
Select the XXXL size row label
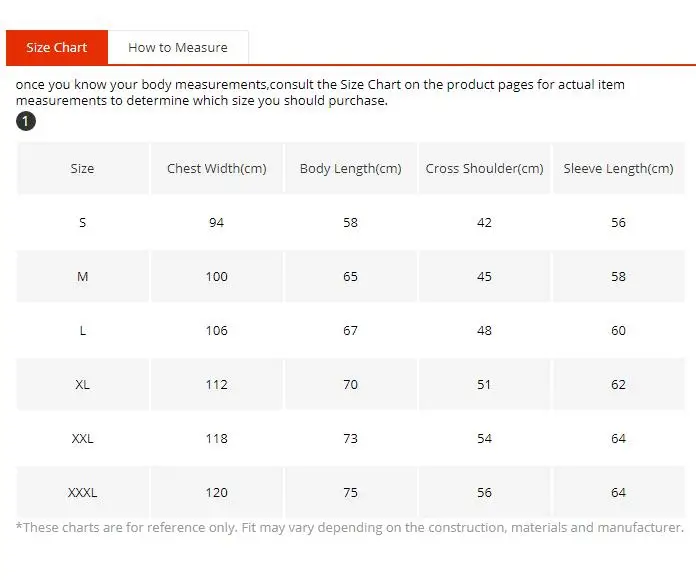[x=83, y=493]
